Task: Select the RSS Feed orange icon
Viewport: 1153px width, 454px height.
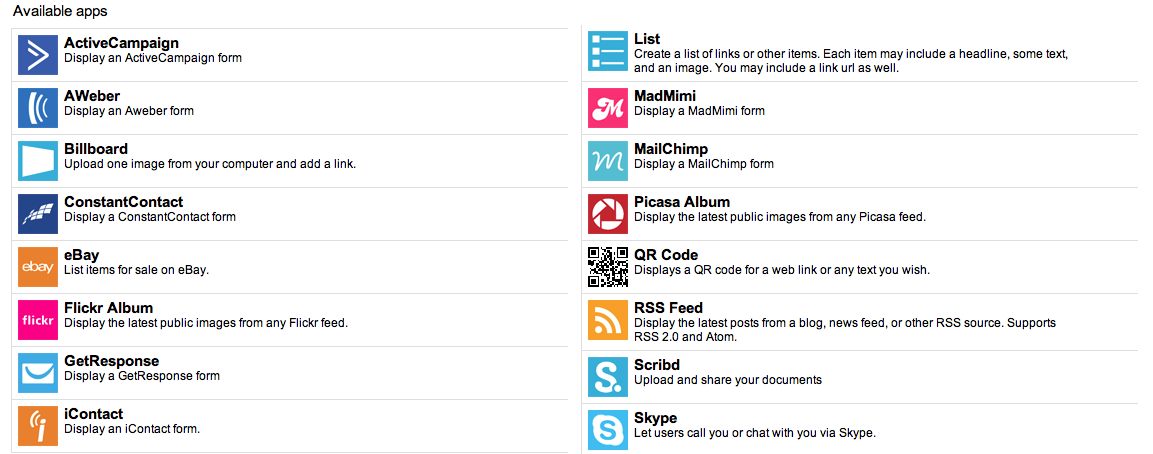Action: coord(608,320)
